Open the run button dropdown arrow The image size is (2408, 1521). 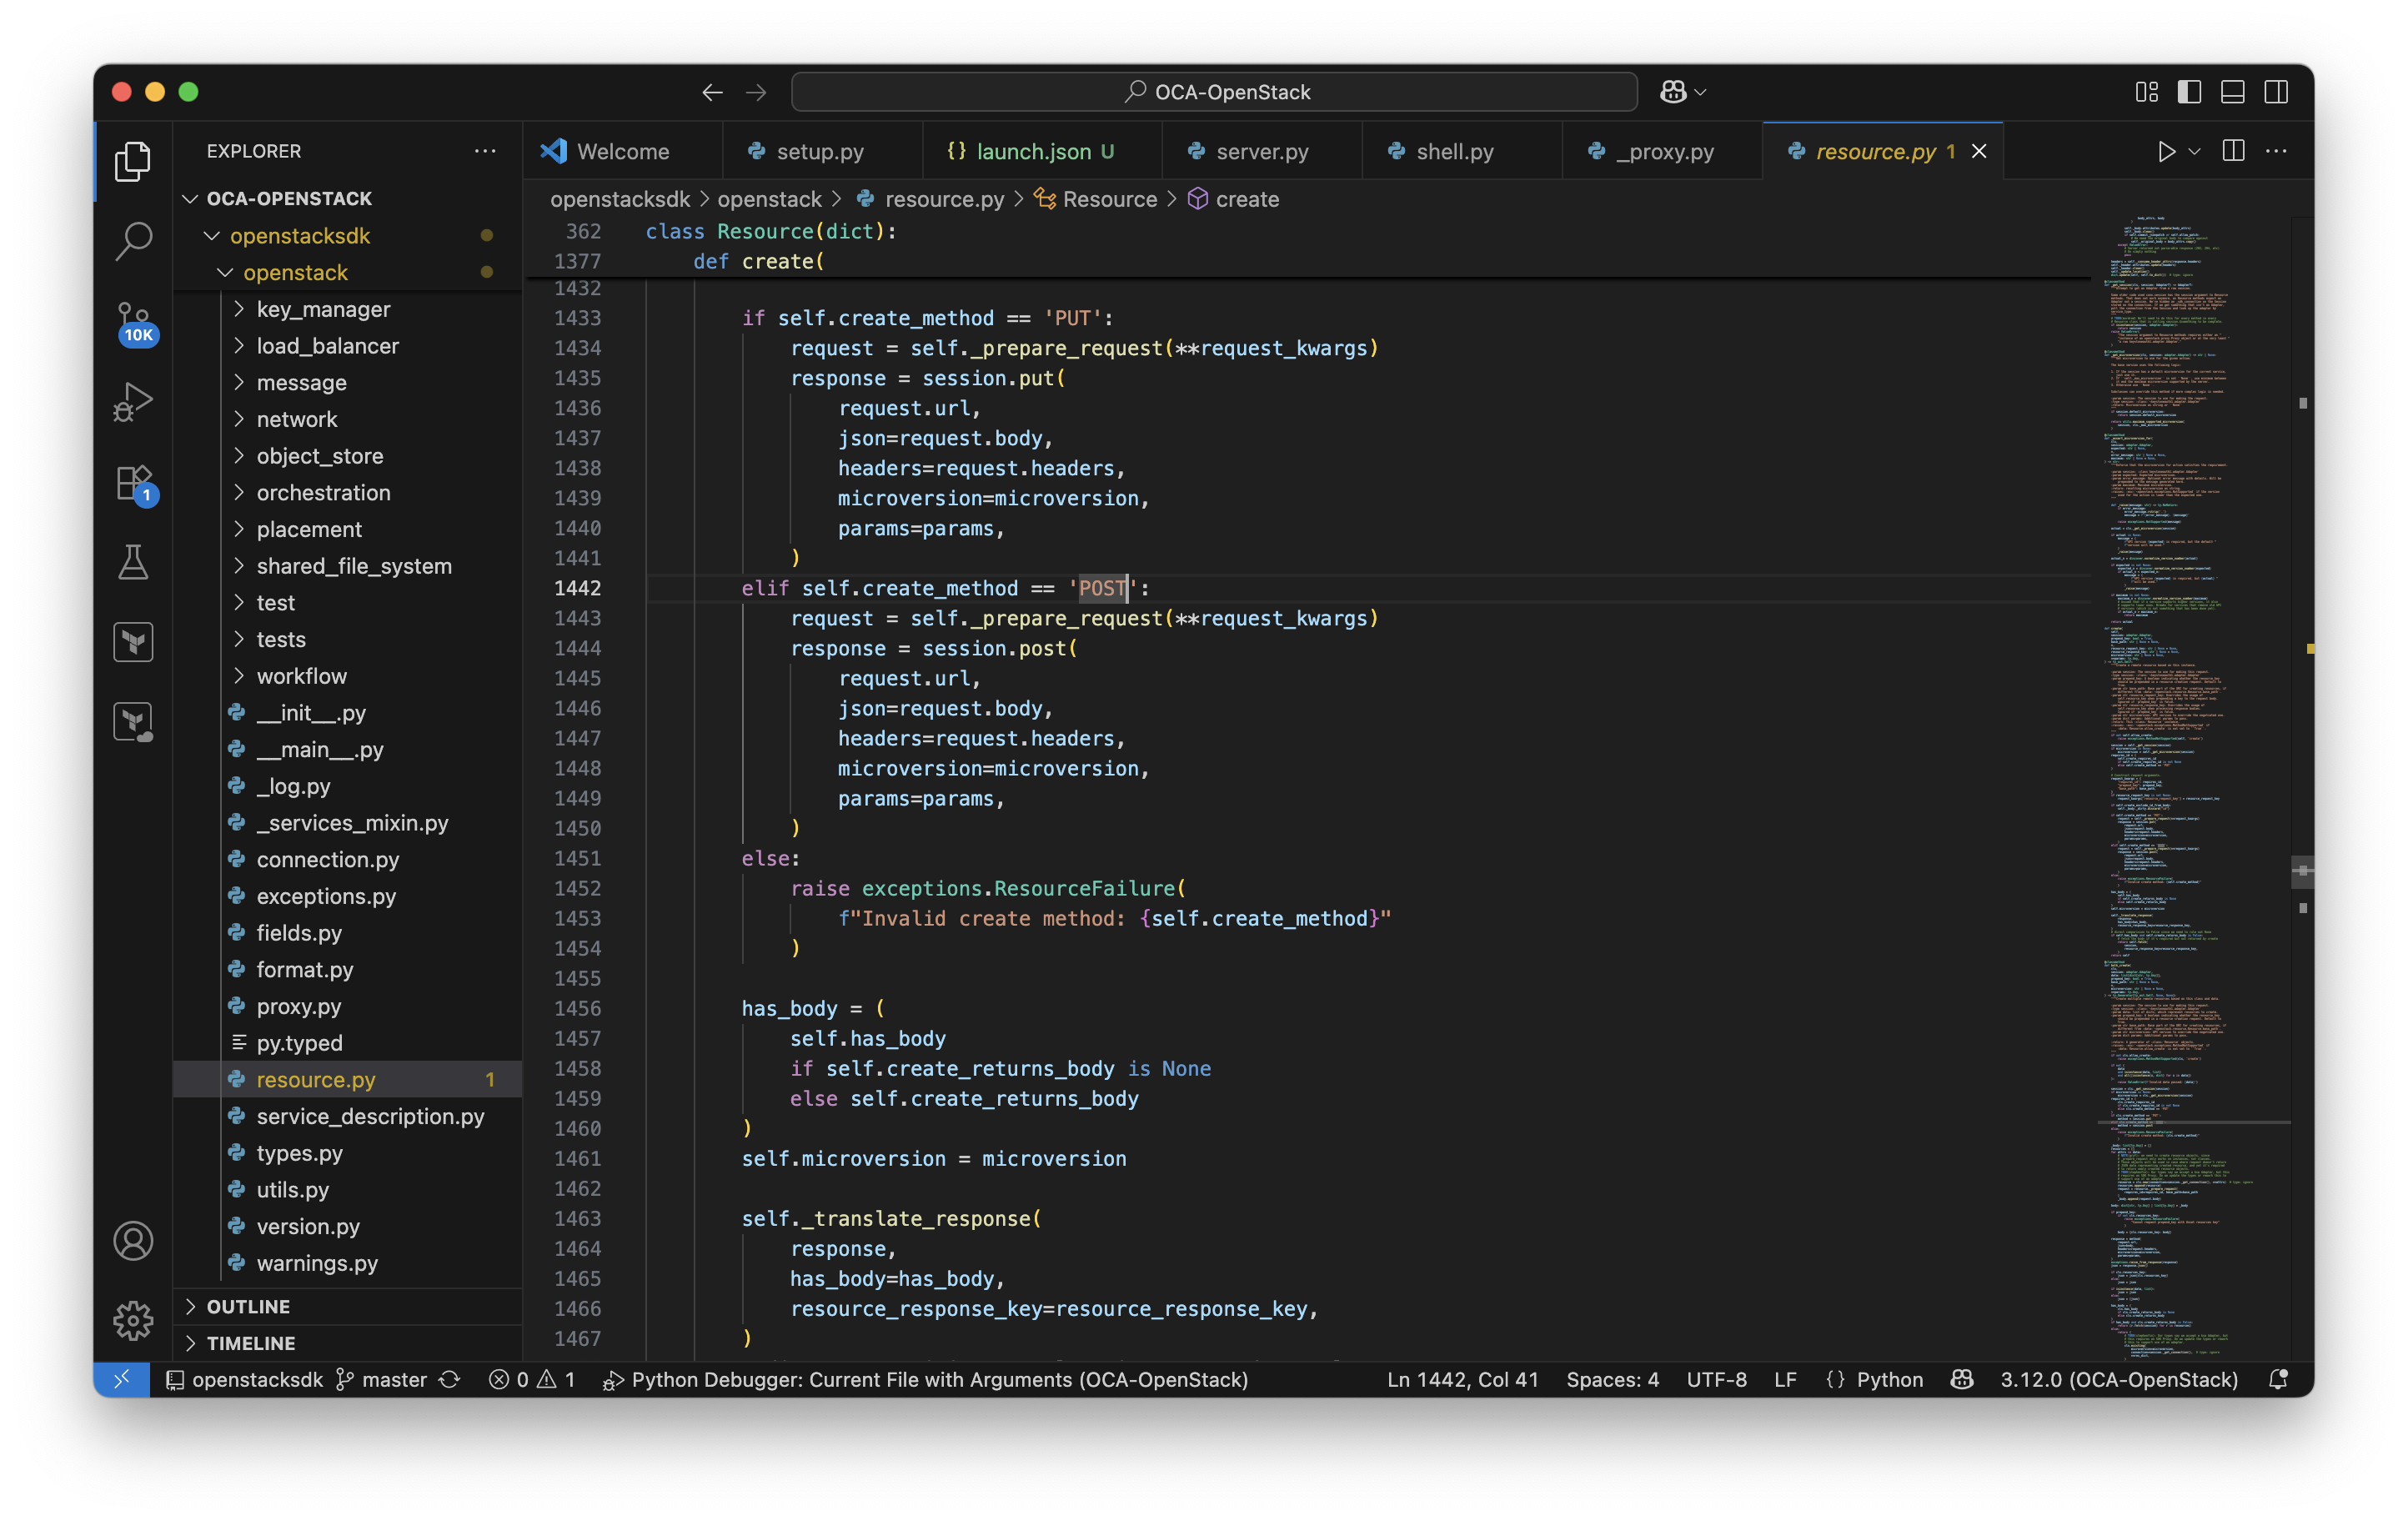[x=2194, y=151]
